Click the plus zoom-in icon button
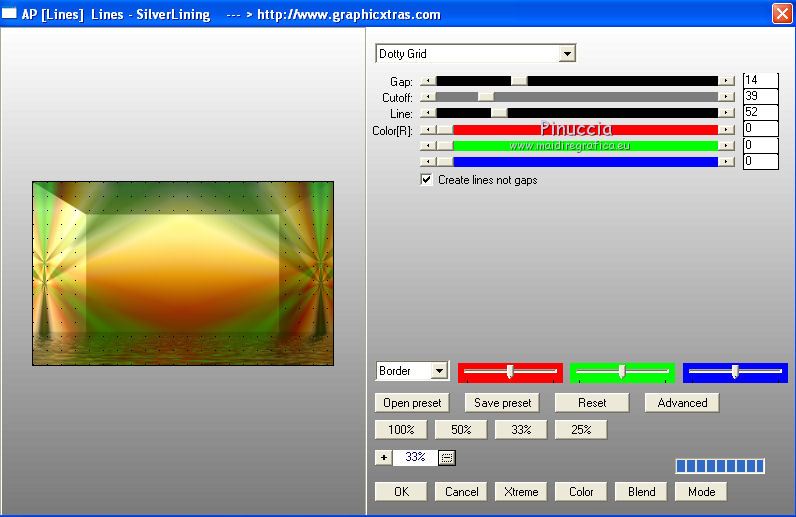Screen dimensions: 796x517 tap(384, 458)
